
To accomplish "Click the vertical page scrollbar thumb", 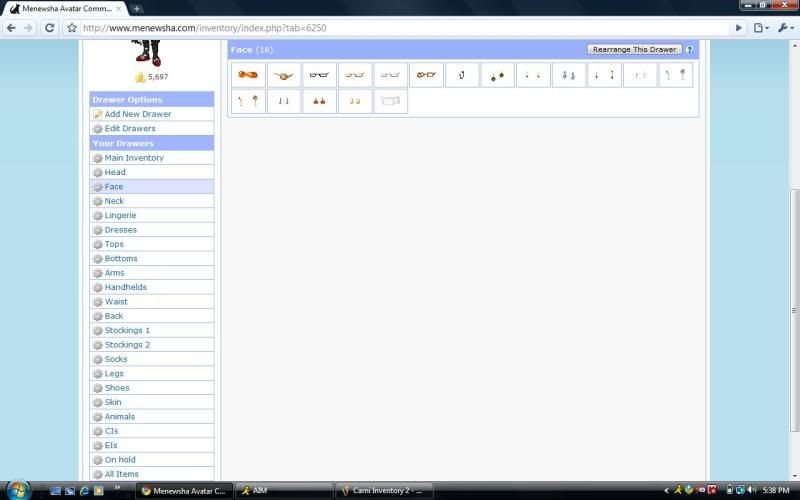I will tap(794, 310).
